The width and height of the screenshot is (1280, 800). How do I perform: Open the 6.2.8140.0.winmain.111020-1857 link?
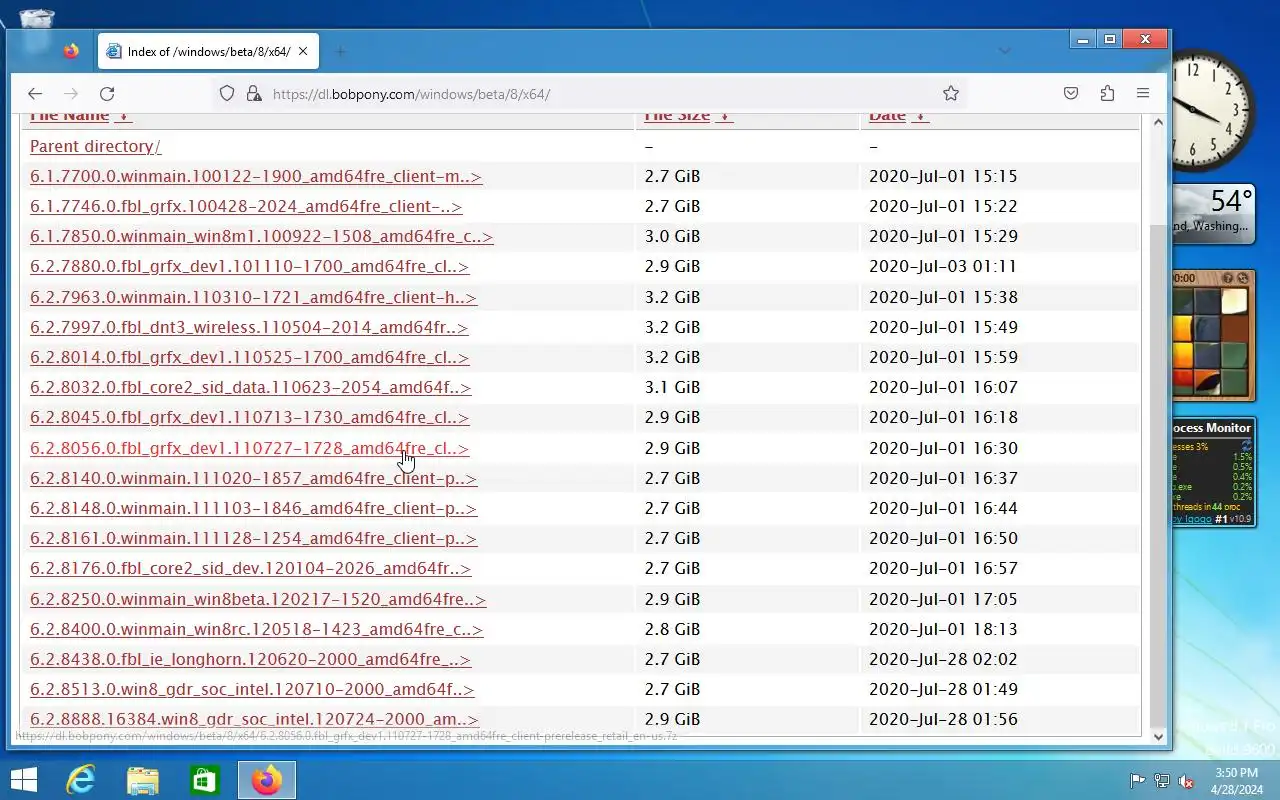click(x=253, y=478)
